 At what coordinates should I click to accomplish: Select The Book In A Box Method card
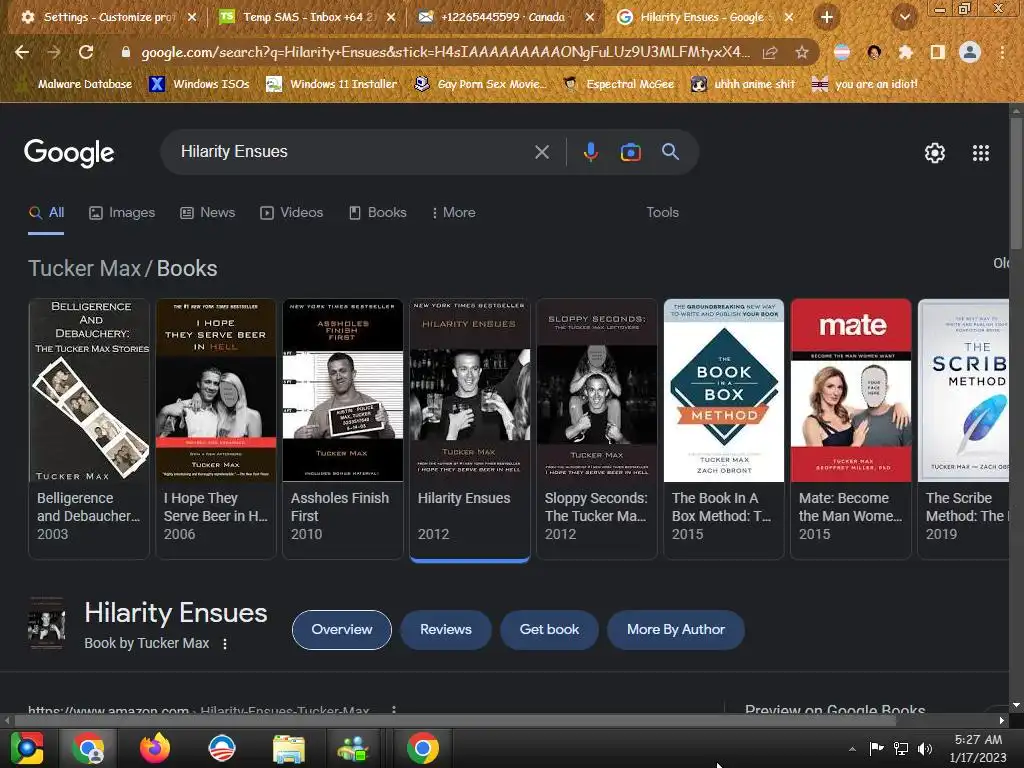724,428
